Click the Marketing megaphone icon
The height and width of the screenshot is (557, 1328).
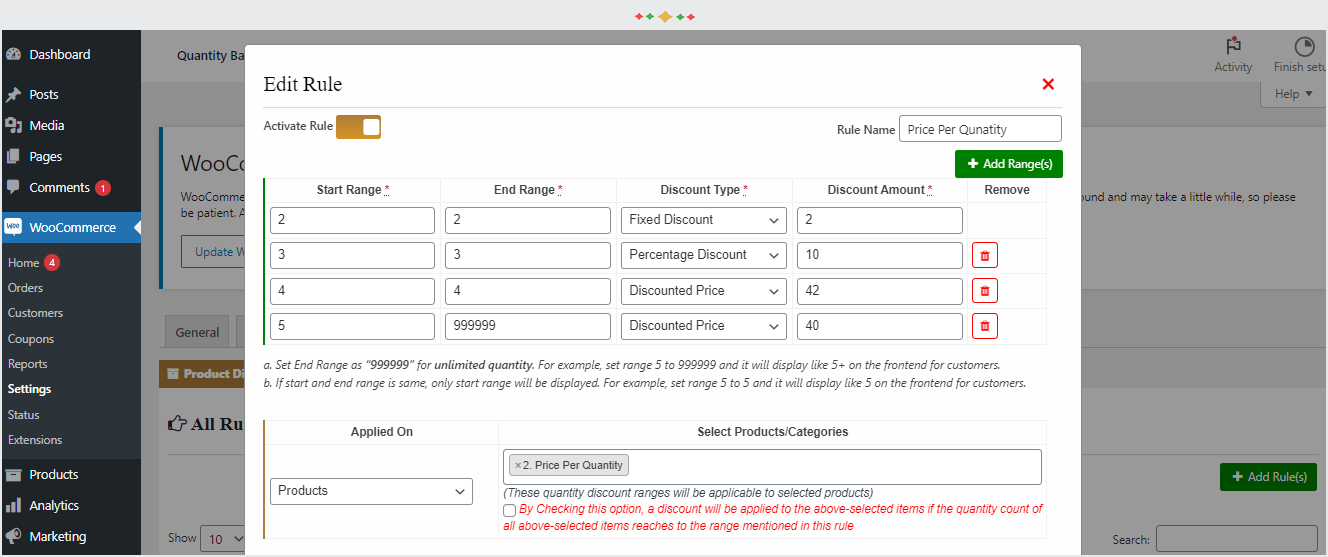[x=13, y=536]
